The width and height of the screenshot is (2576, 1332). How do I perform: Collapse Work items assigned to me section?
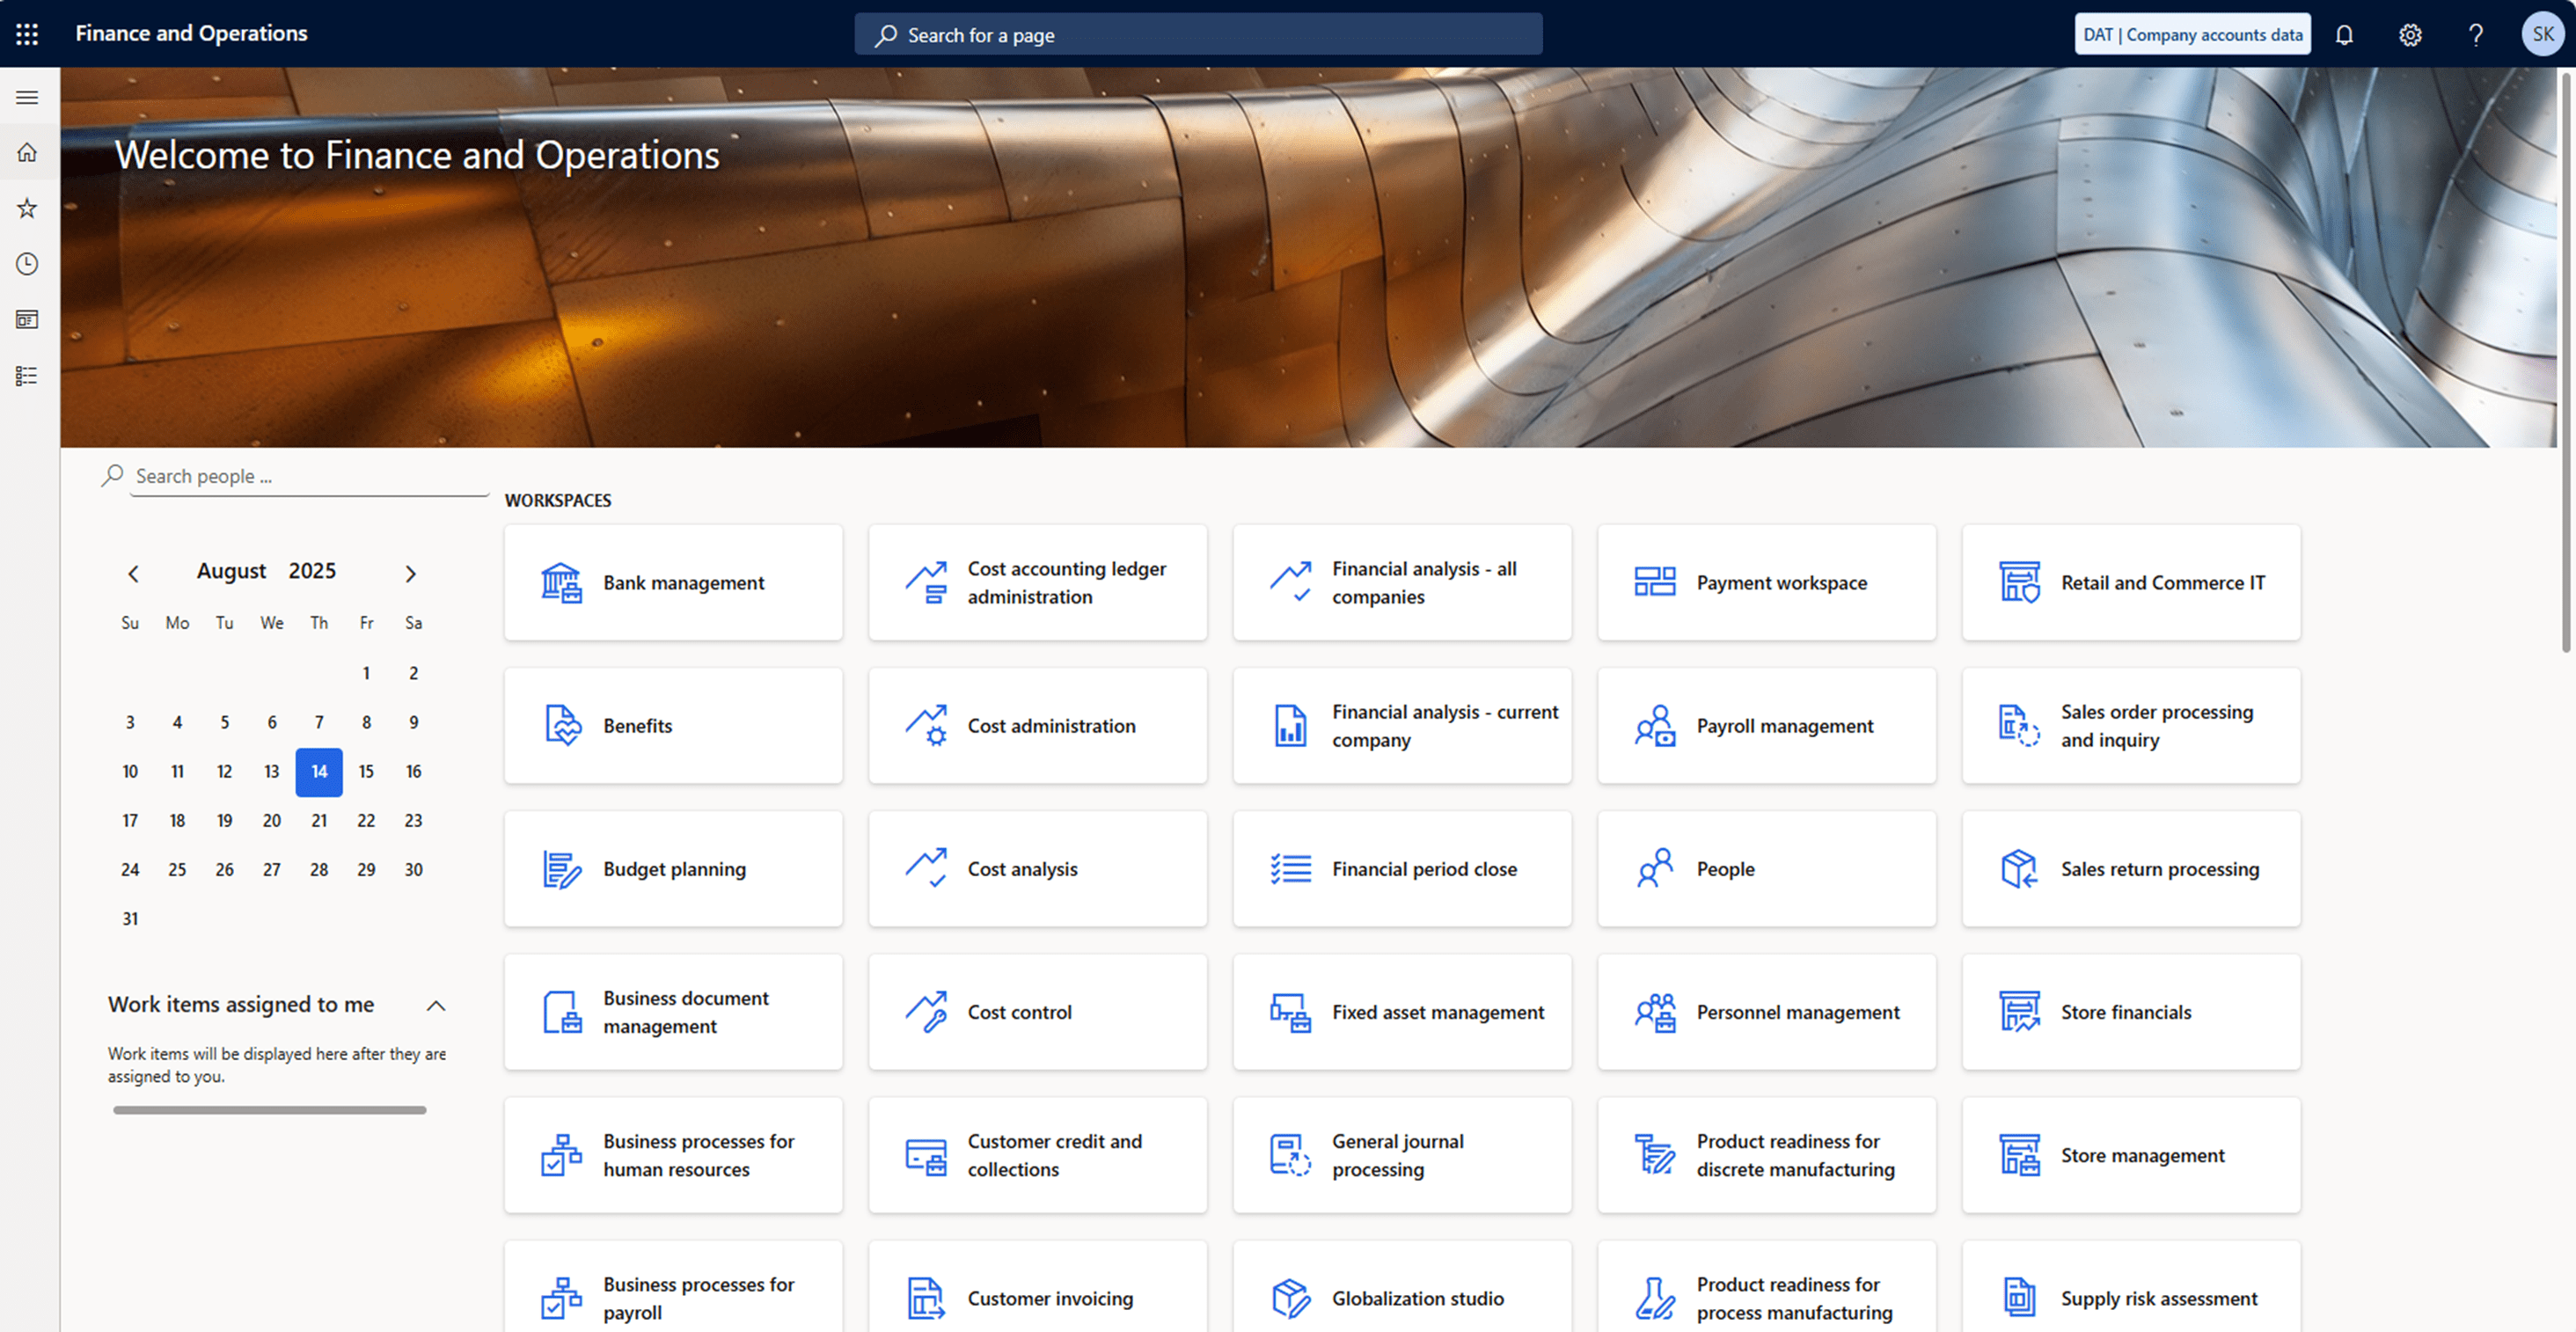(436, 1006)
